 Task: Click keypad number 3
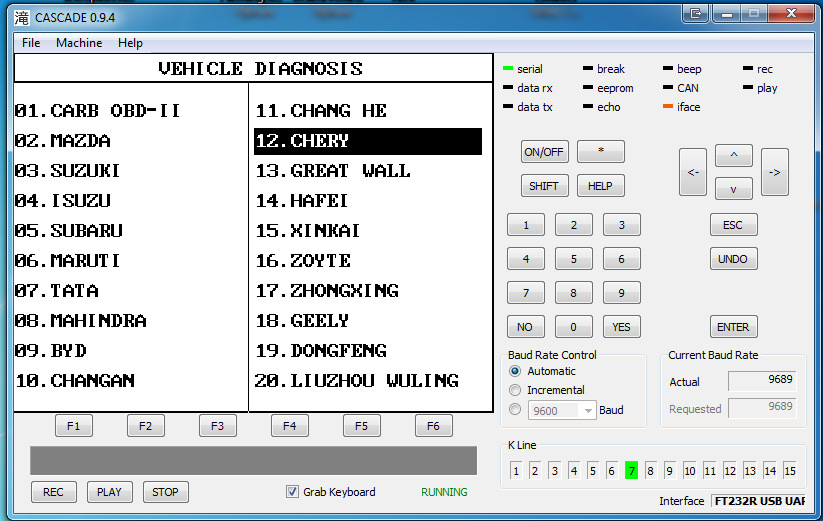pyautogui.click(x=621, y=225)
